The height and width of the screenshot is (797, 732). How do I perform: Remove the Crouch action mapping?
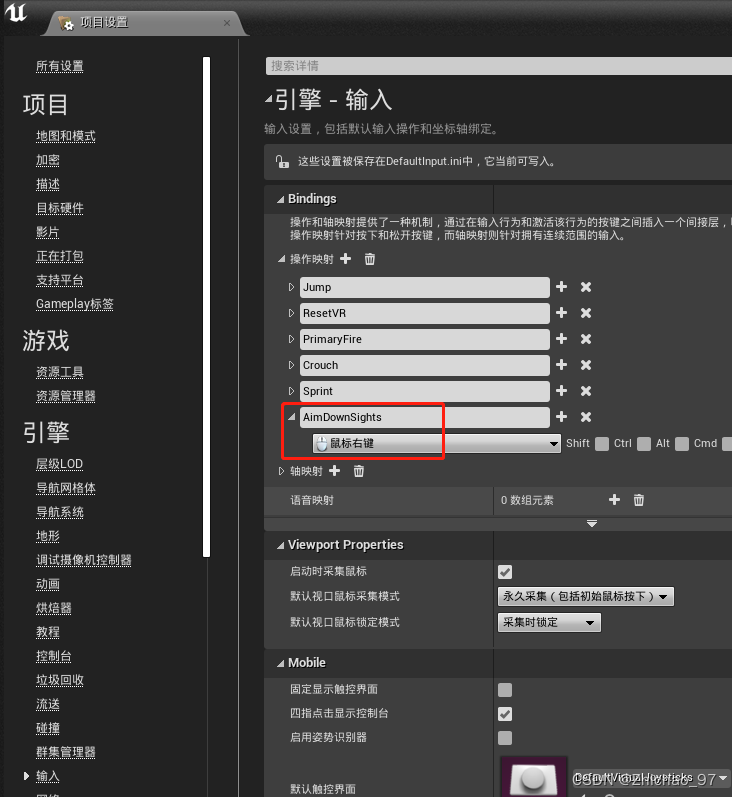[586, 365]
